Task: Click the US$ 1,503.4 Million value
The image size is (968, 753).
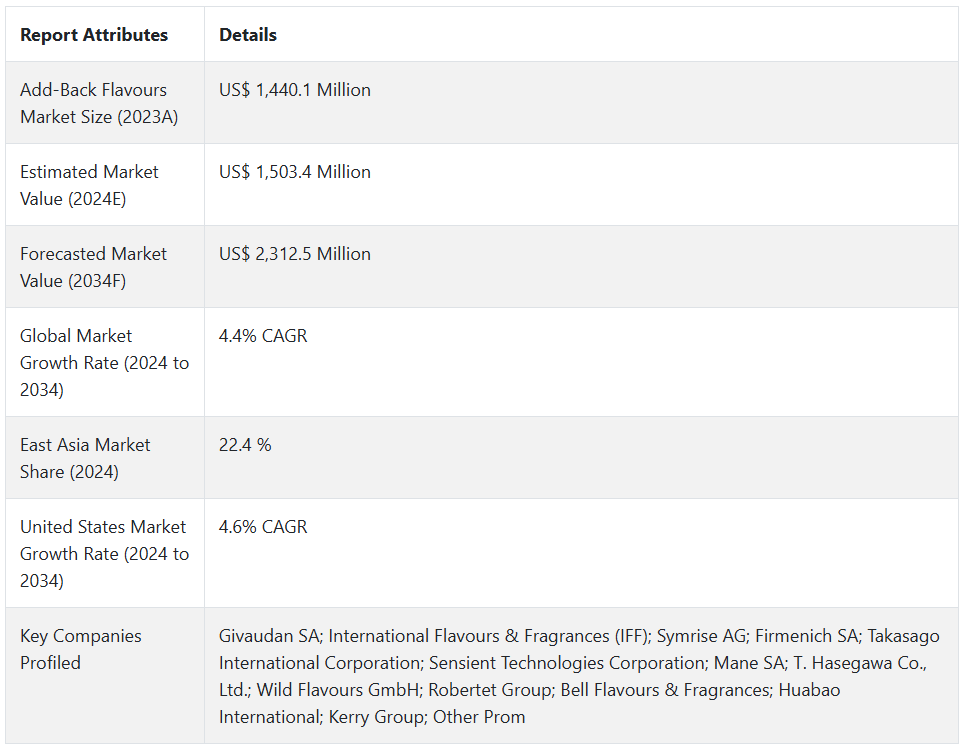Action: pos(295,172)
